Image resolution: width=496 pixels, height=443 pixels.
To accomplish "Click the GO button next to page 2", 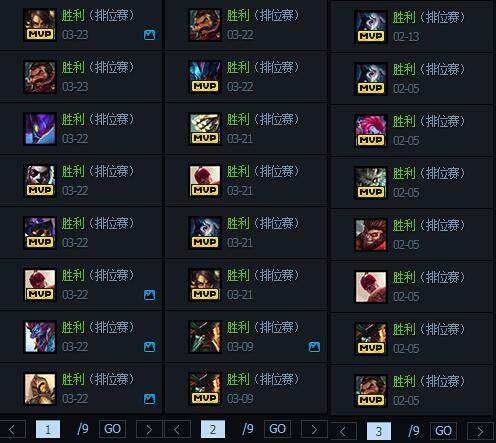I will (x=277, y=429).
